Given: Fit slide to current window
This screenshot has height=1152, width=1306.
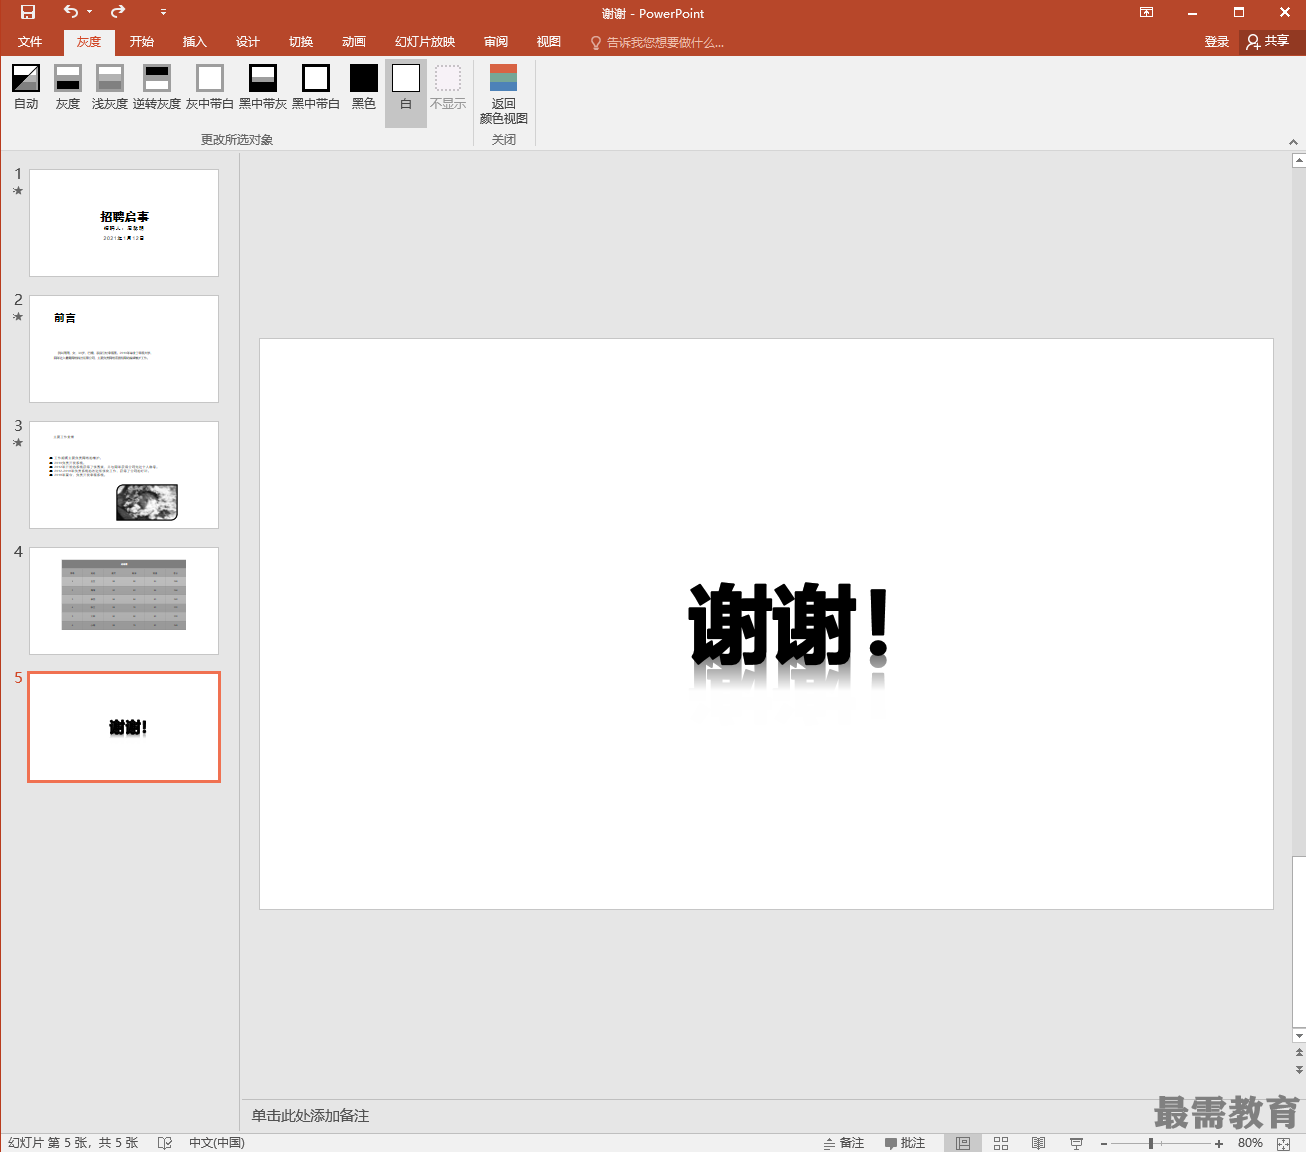Looking at the screenshot, I should tap(1284, 1143).
